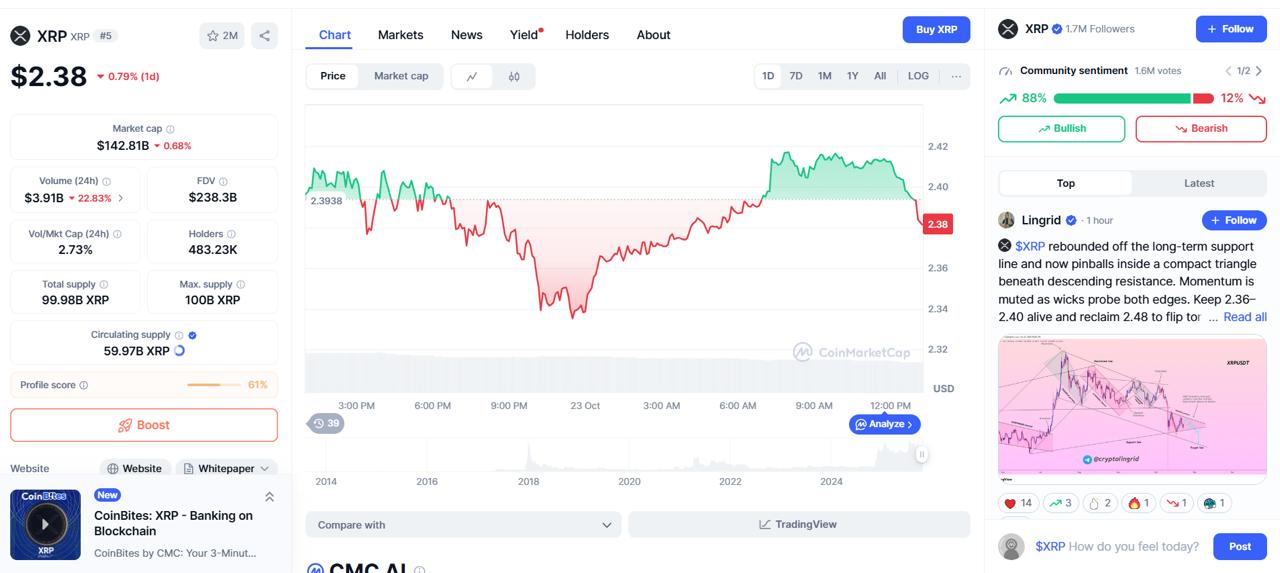The width and height of the screenshot is (1280, 573).
Task: Switch the feed to Latest posts
Action: pyautogui.click(x=1198, y=183)
